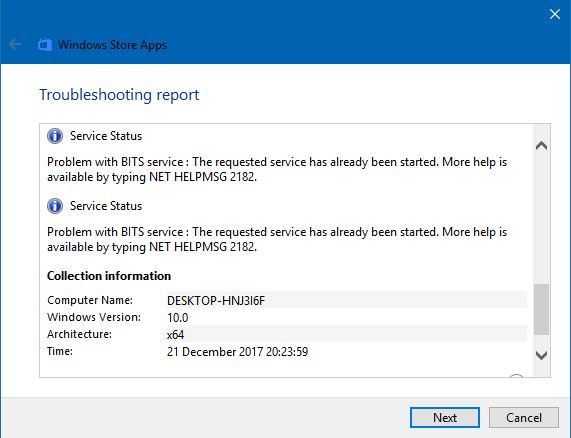Cancel the troubleshooter dialog
This screenshot has width=571, height=438.
tap(524, 417)
